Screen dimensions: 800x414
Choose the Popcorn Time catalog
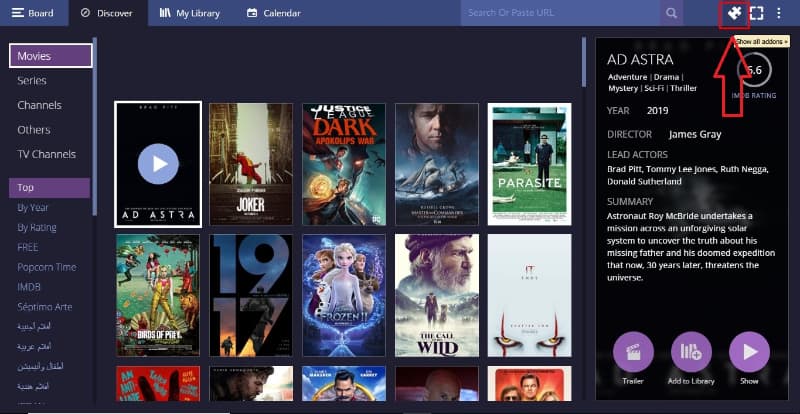(46, 267)
